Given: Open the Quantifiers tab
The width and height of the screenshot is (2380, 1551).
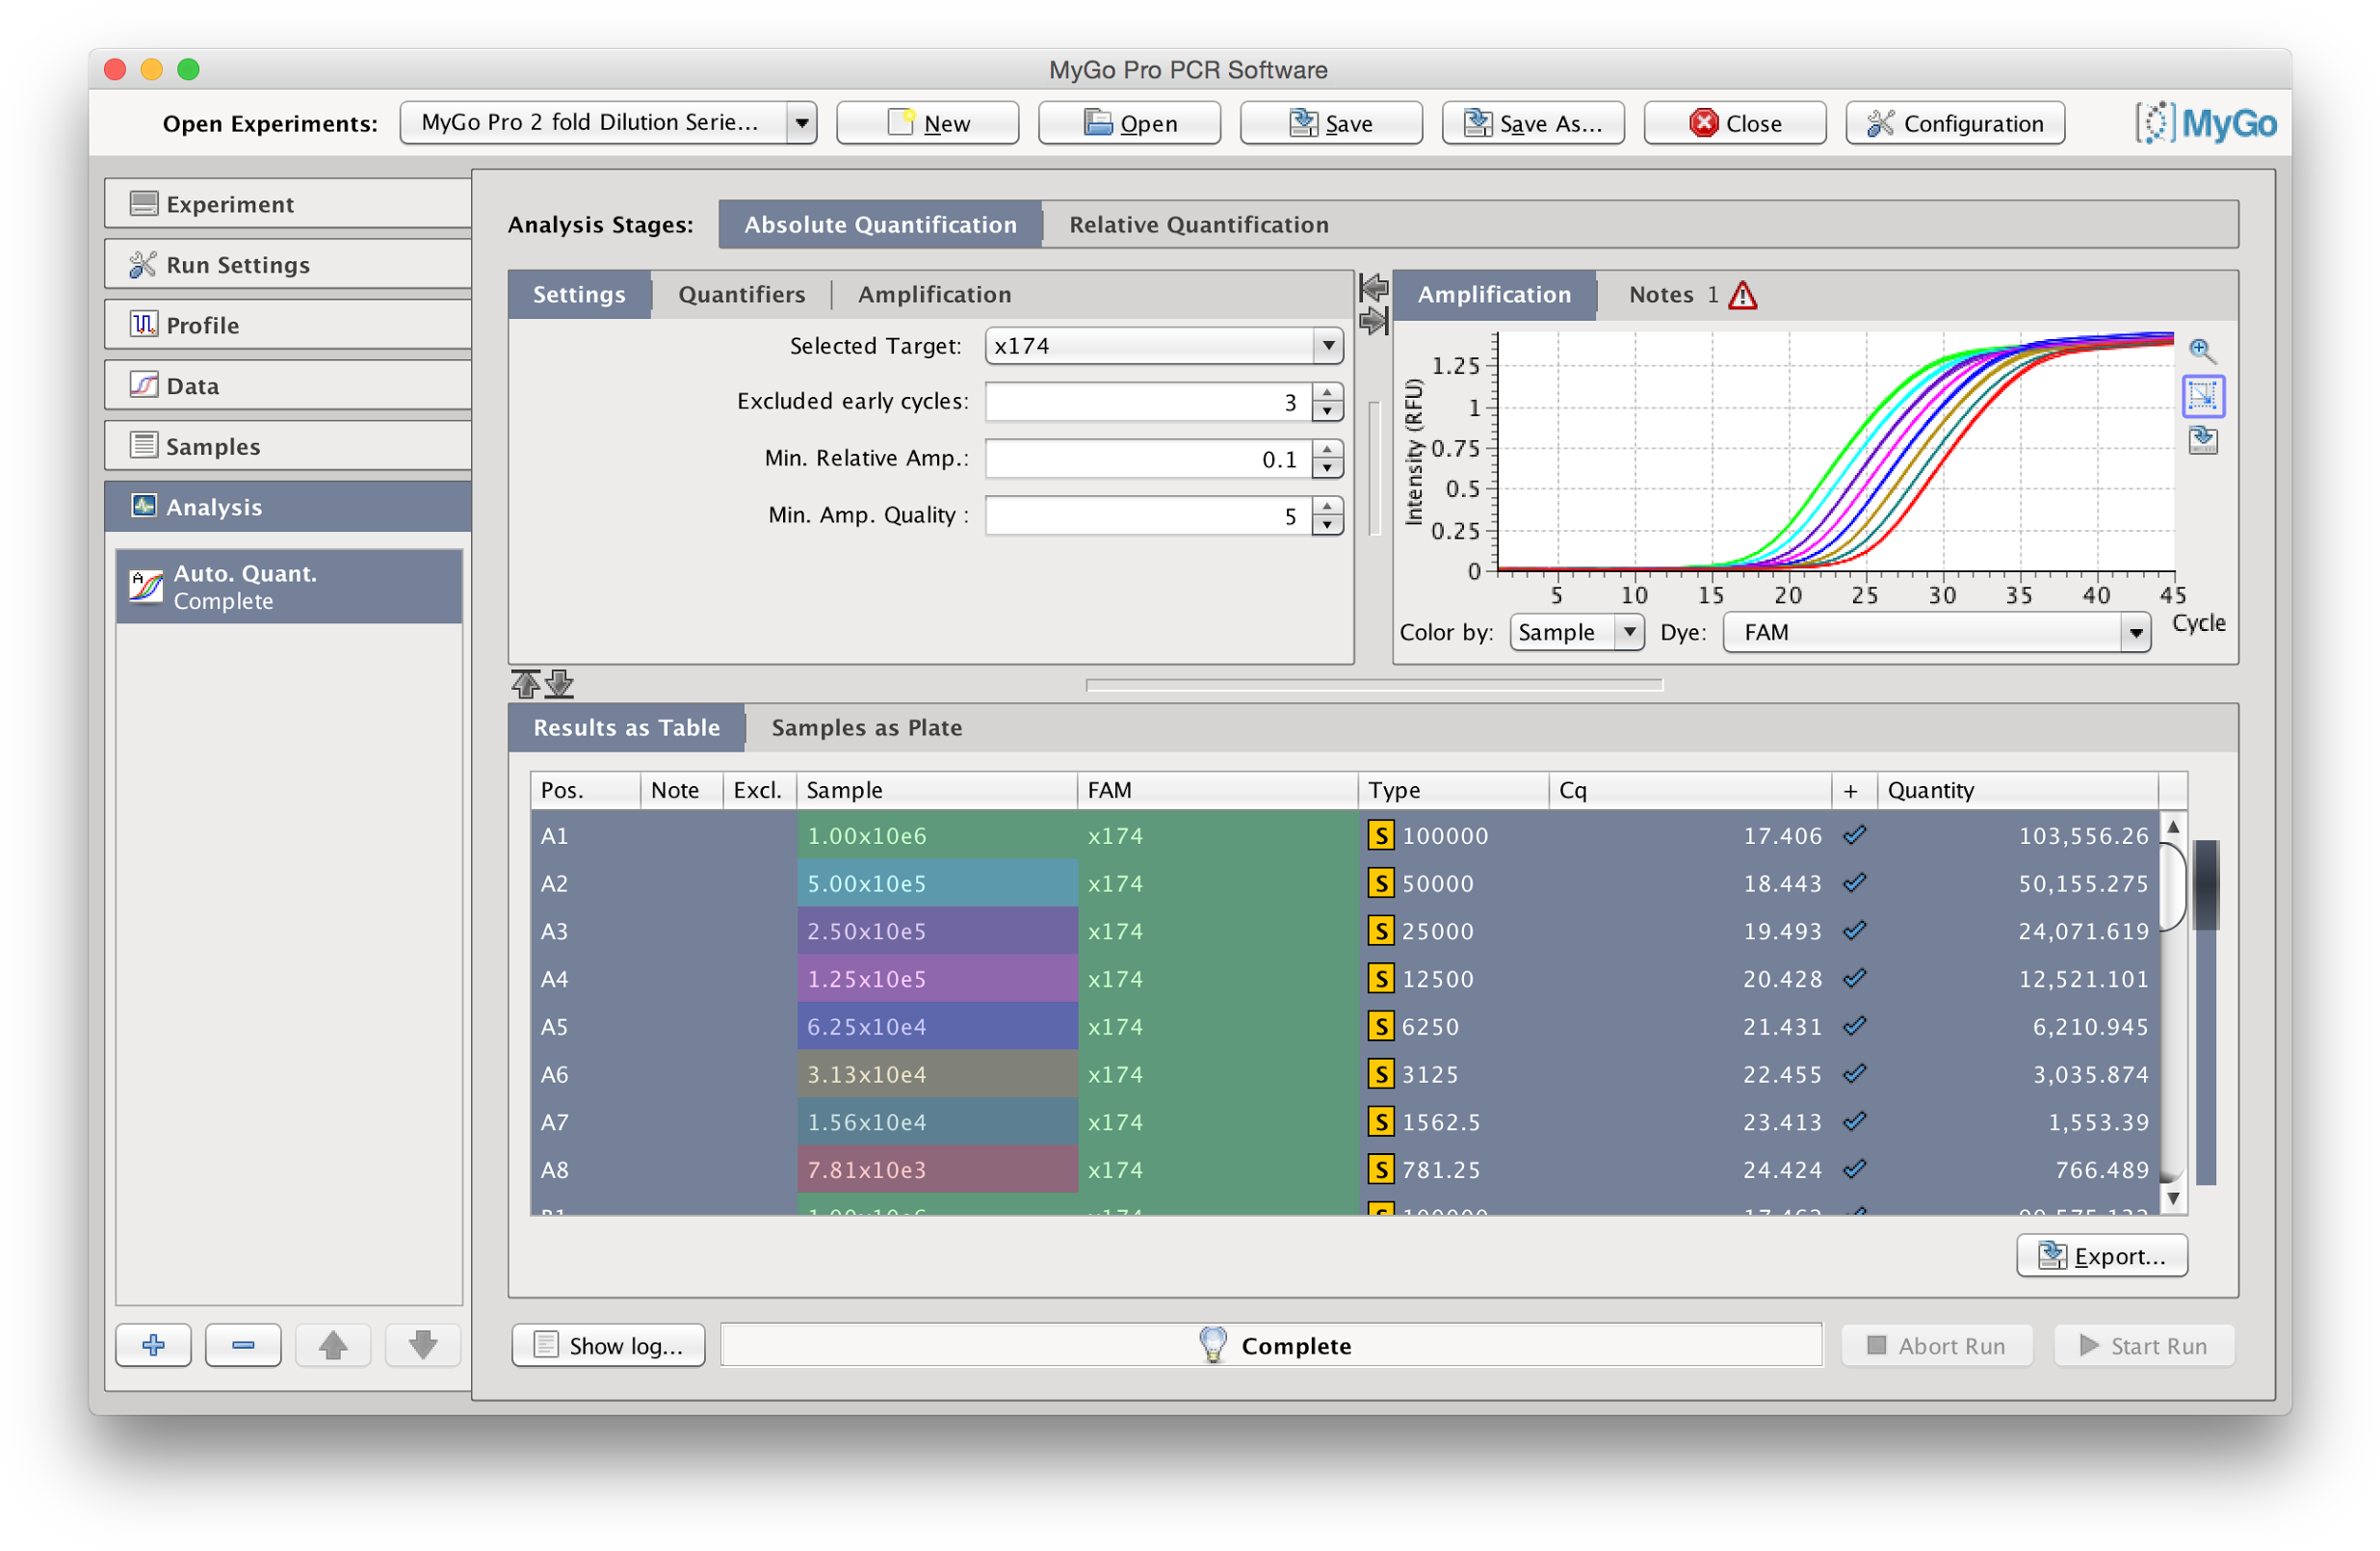Looking at the screenshot, I should pos(742,294).
